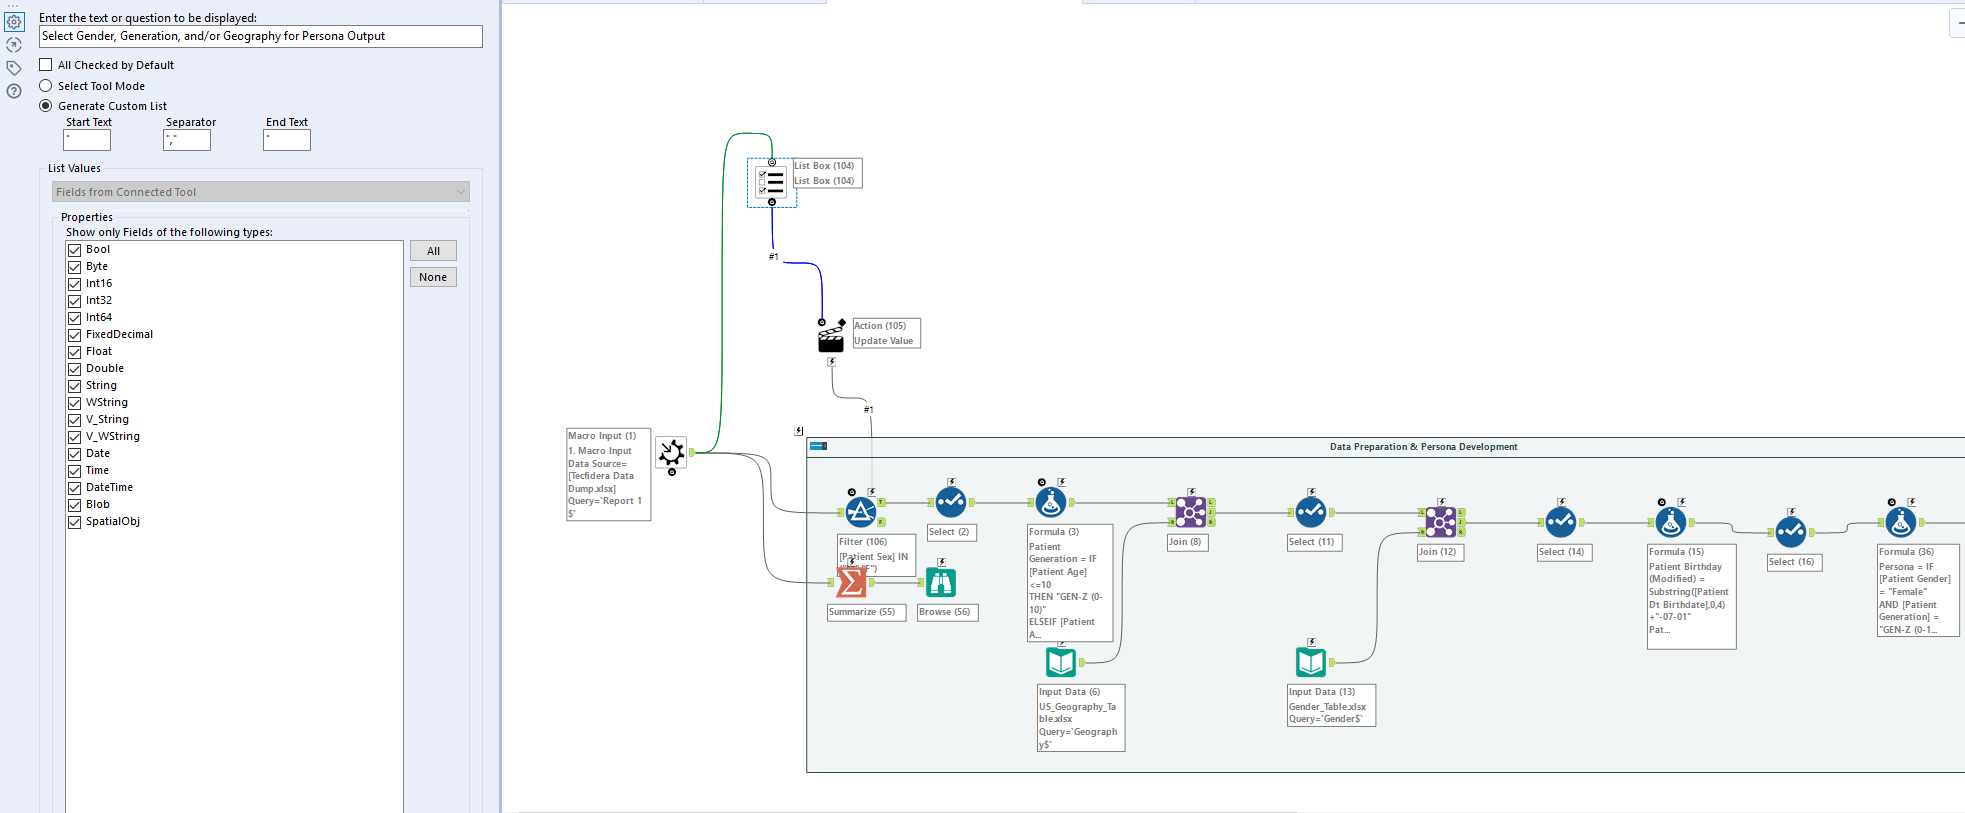Select the Join (8) tool icon
1965x813 pixels.
(1191, 512)
